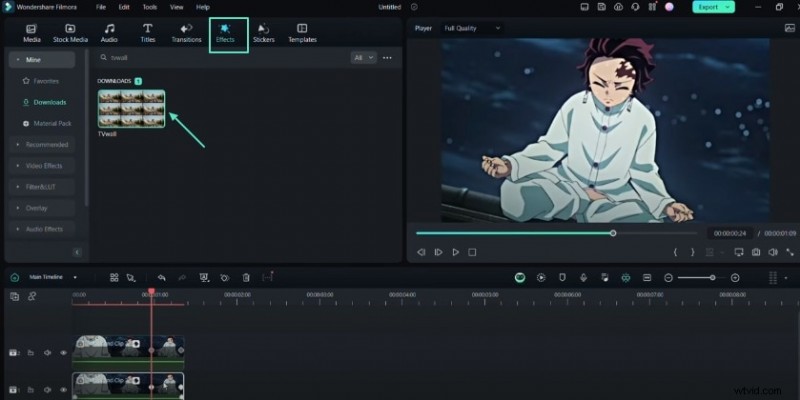The image size is (800, 400).
Task: Open the All filter dropdown
Action: click(363, 58)
